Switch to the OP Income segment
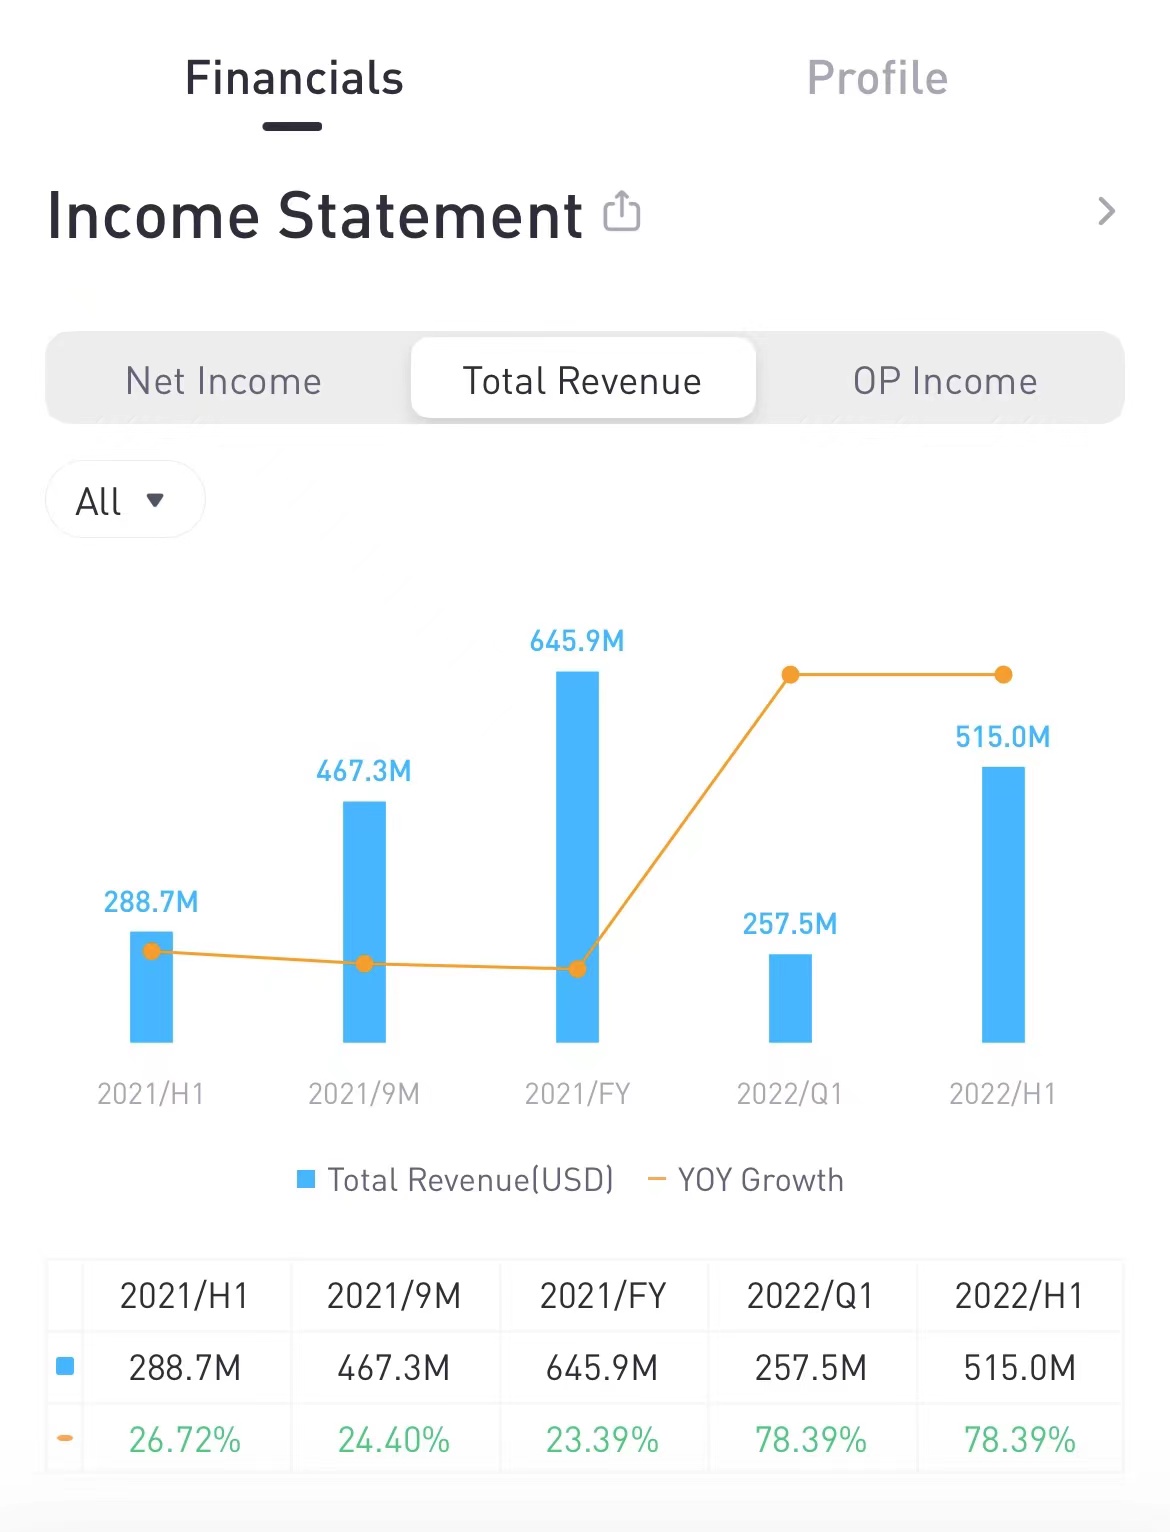Viewport: 1170px width, 1532px height. pyautogui.click(x=945, y=381)
